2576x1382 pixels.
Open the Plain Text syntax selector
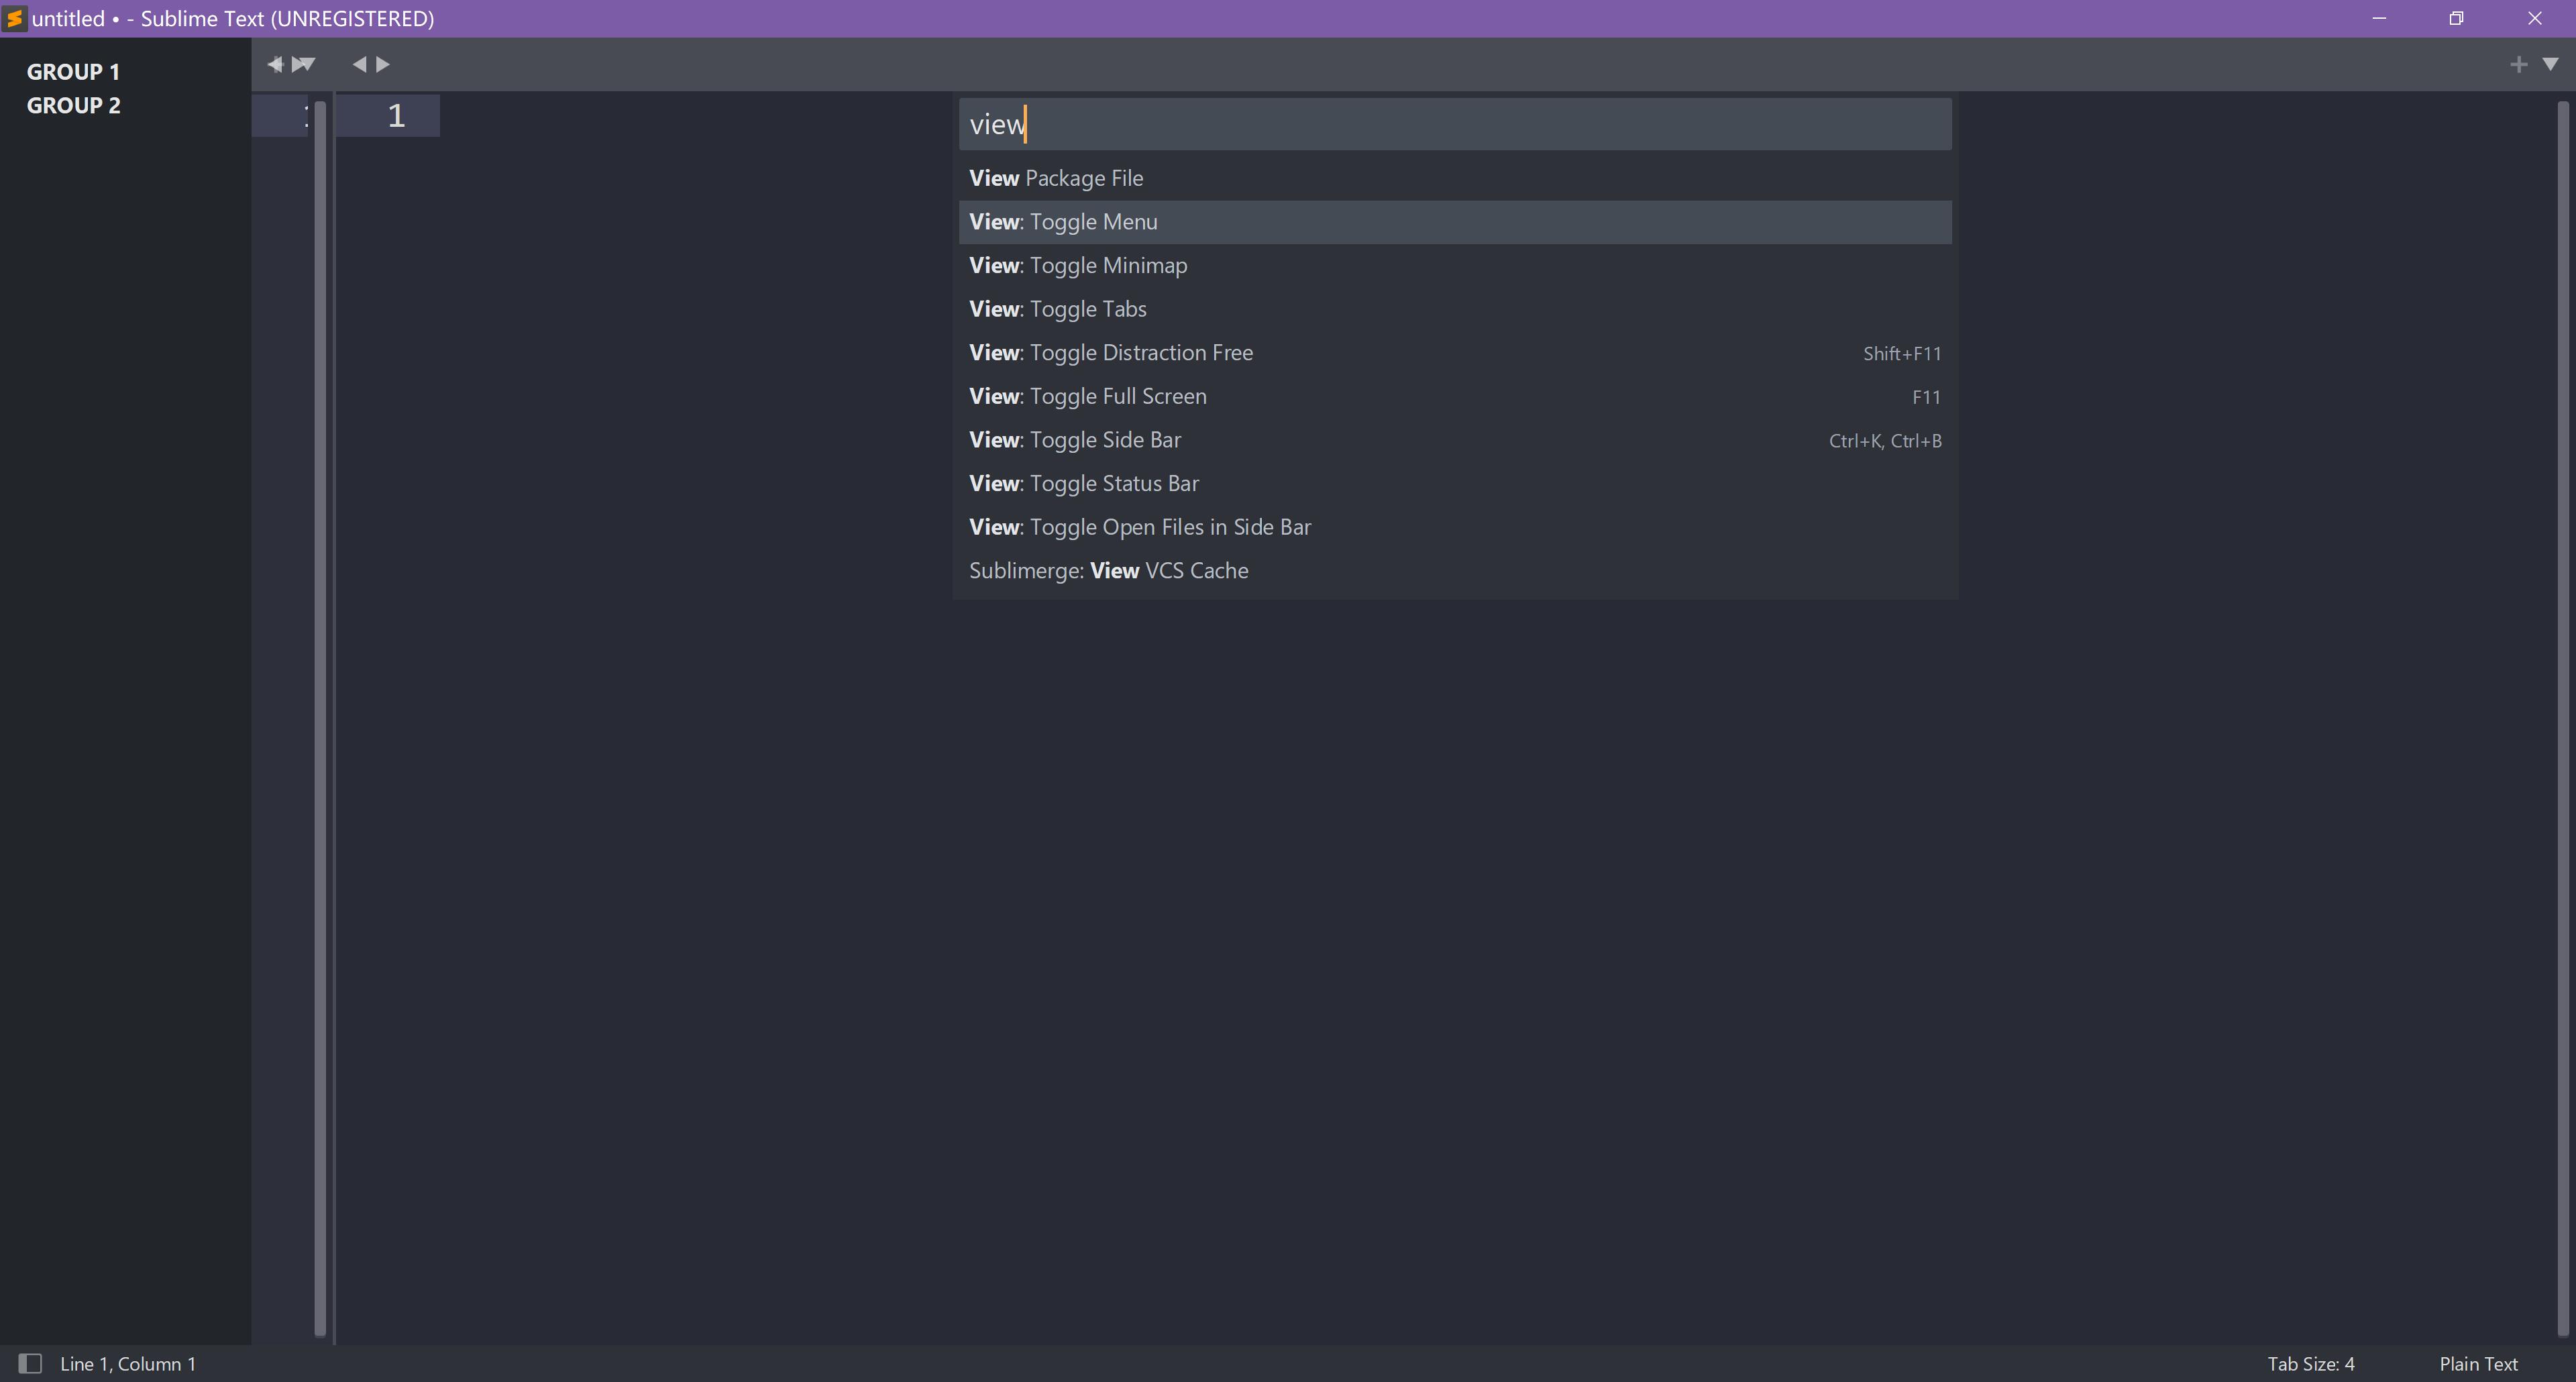point(2478,1364)
